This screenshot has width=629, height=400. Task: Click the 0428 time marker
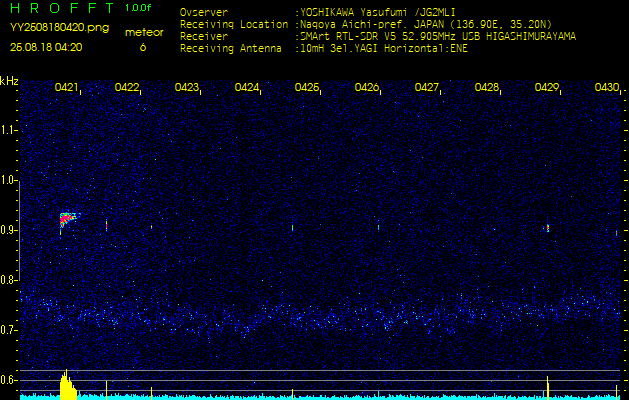487,87
